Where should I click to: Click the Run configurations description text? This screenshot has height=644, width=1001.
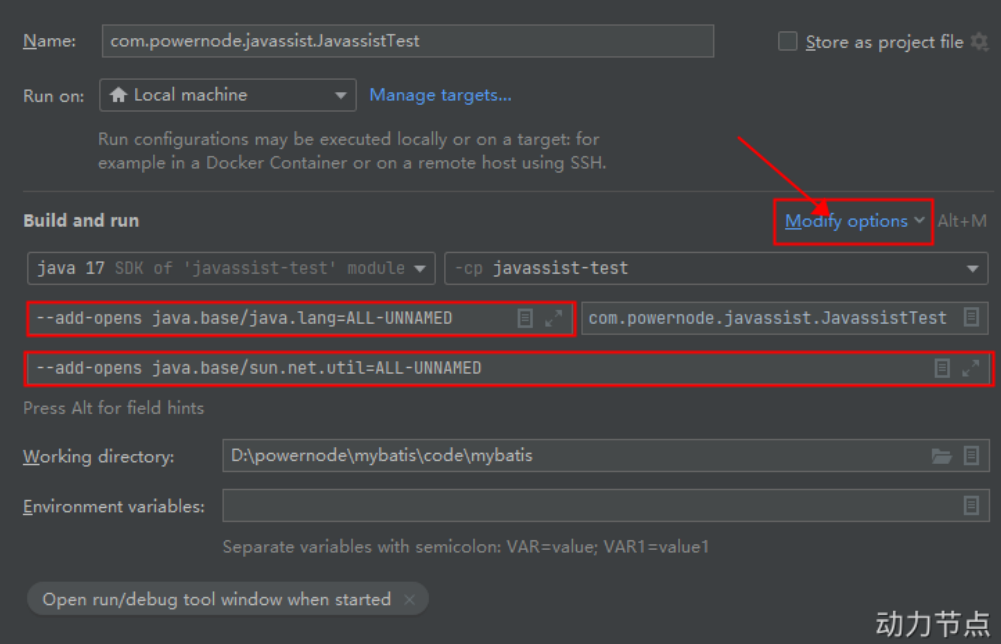(352, 151)
